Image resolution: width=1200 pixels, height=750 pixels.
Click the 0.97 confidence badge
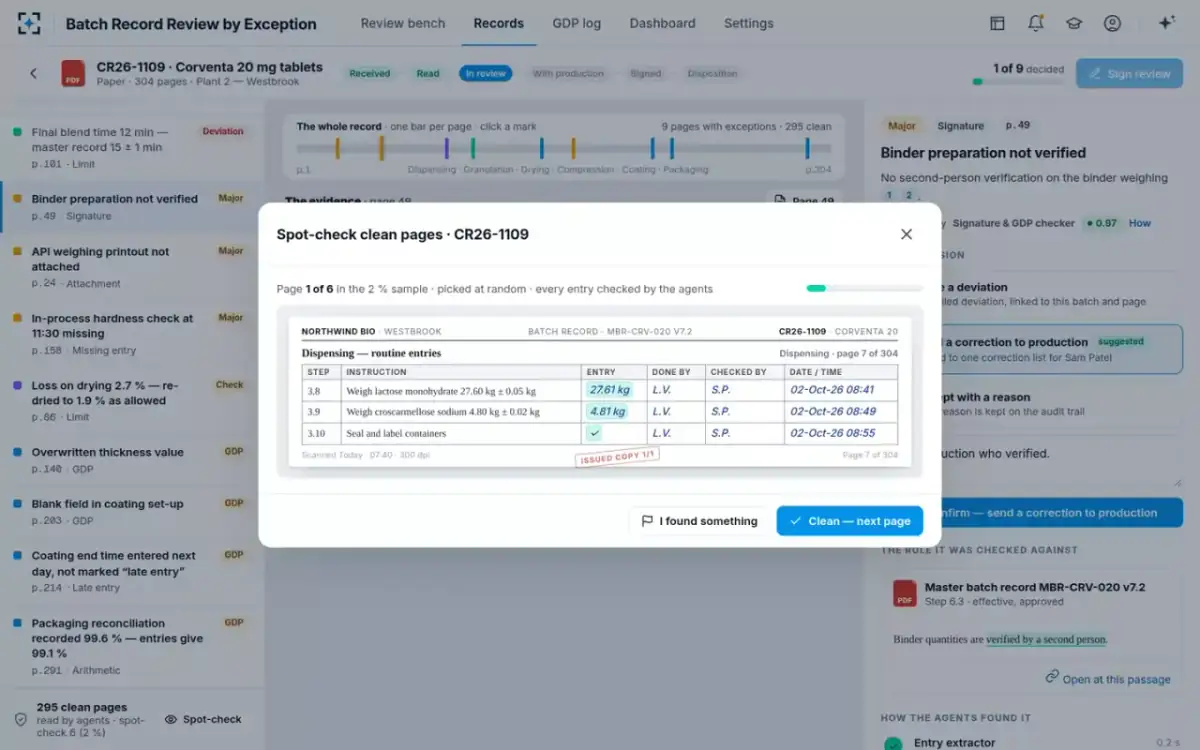coord(1101,223)
